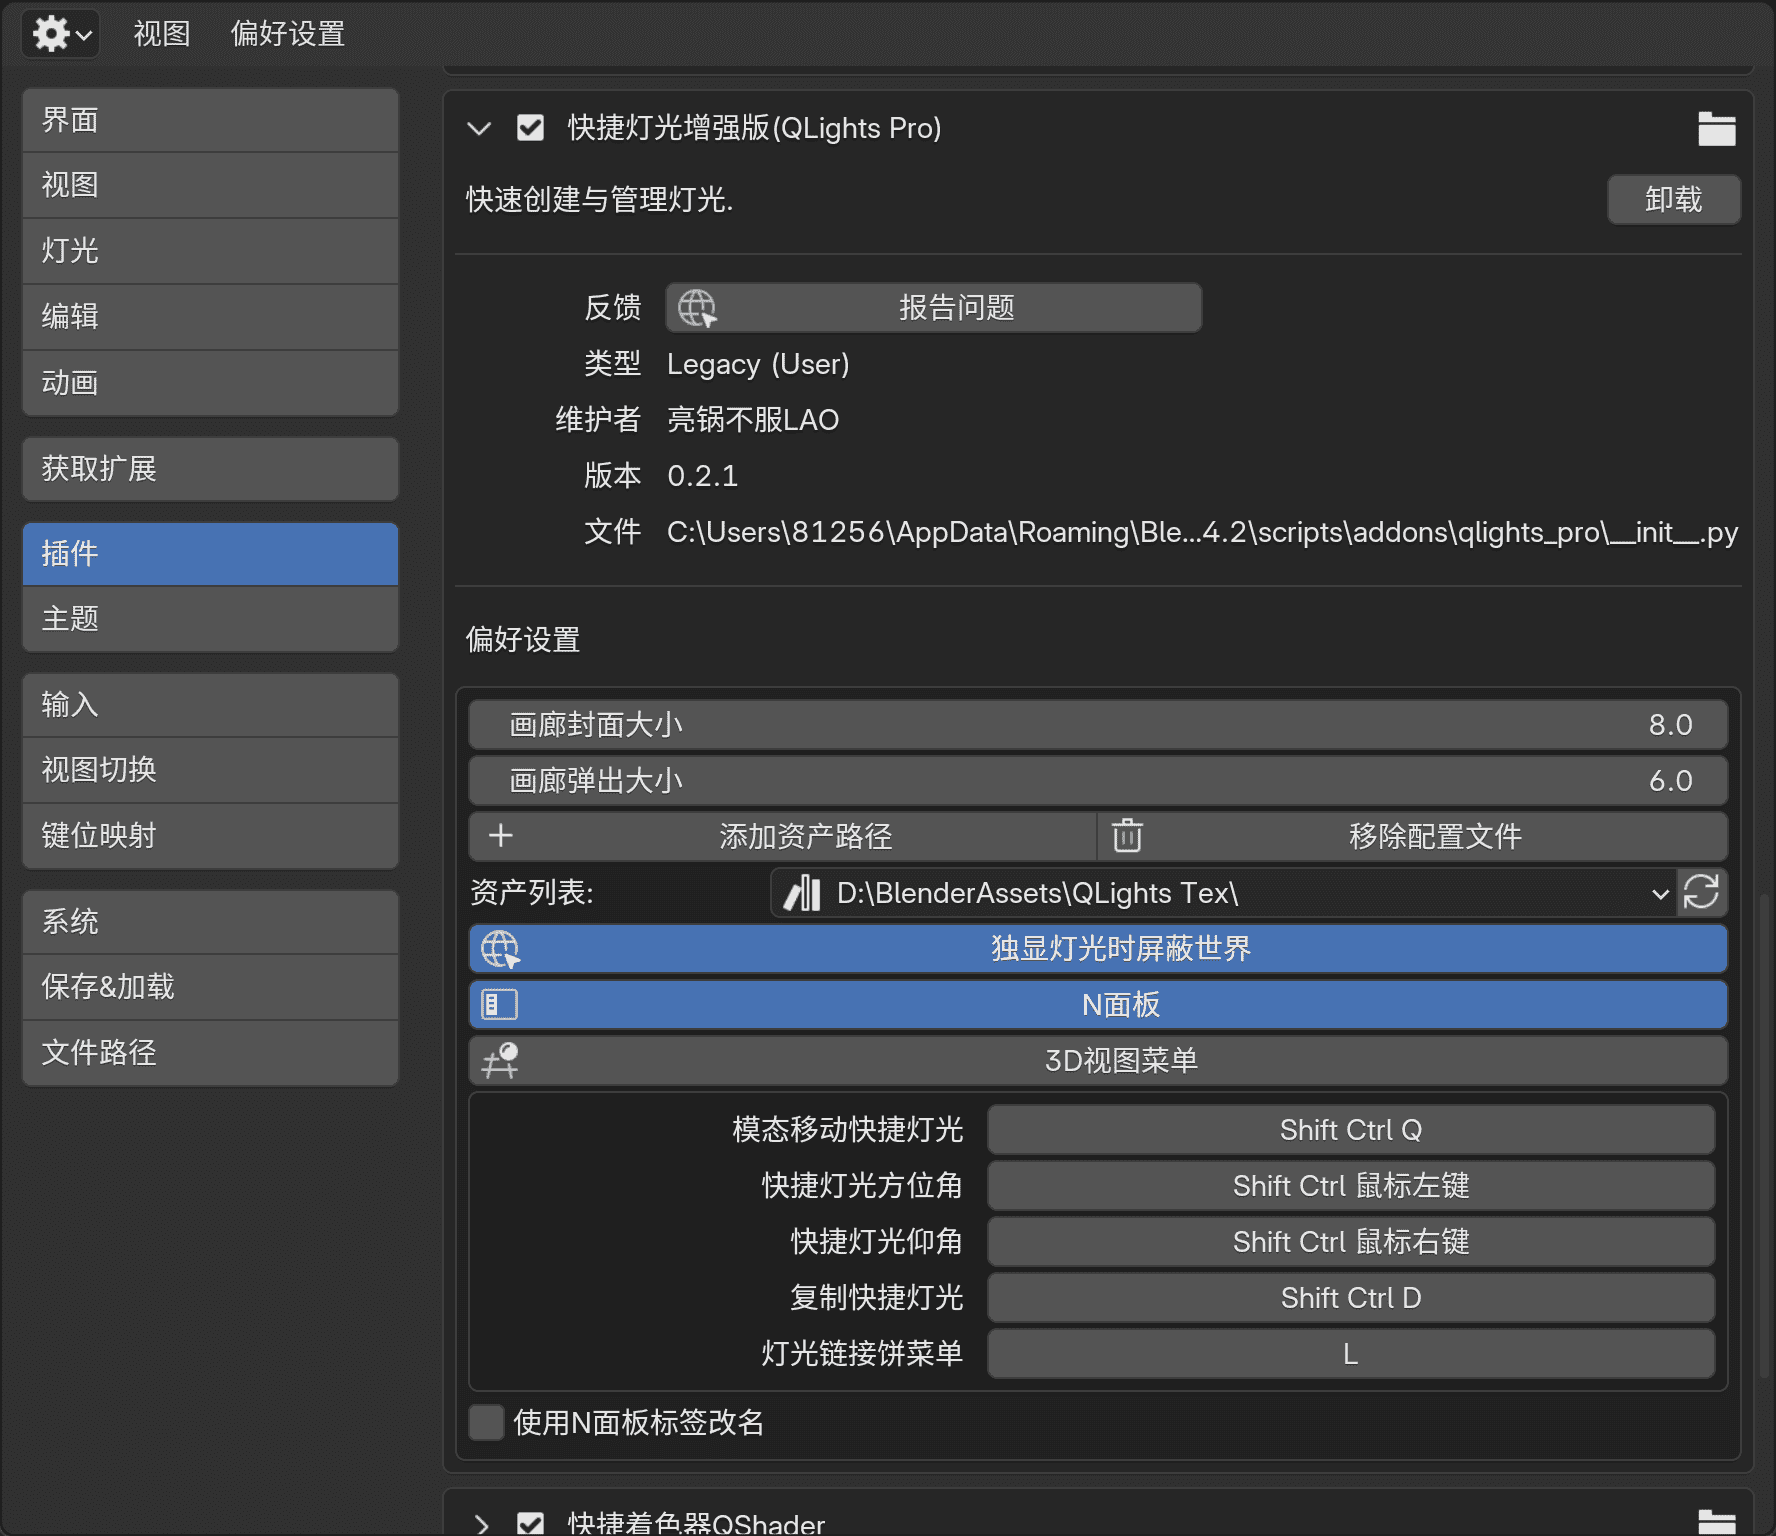
Task: Switch to the 界面 preferences section
Action: (210, 120)
